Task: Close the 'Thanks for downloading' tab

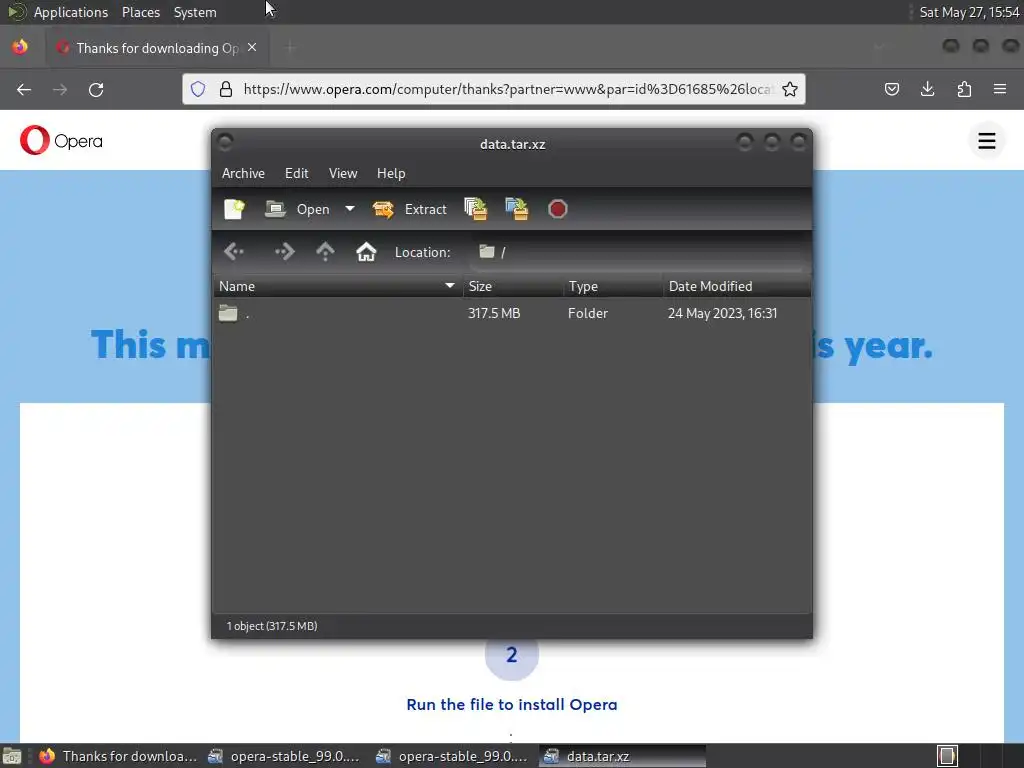Action: [252, 47]
